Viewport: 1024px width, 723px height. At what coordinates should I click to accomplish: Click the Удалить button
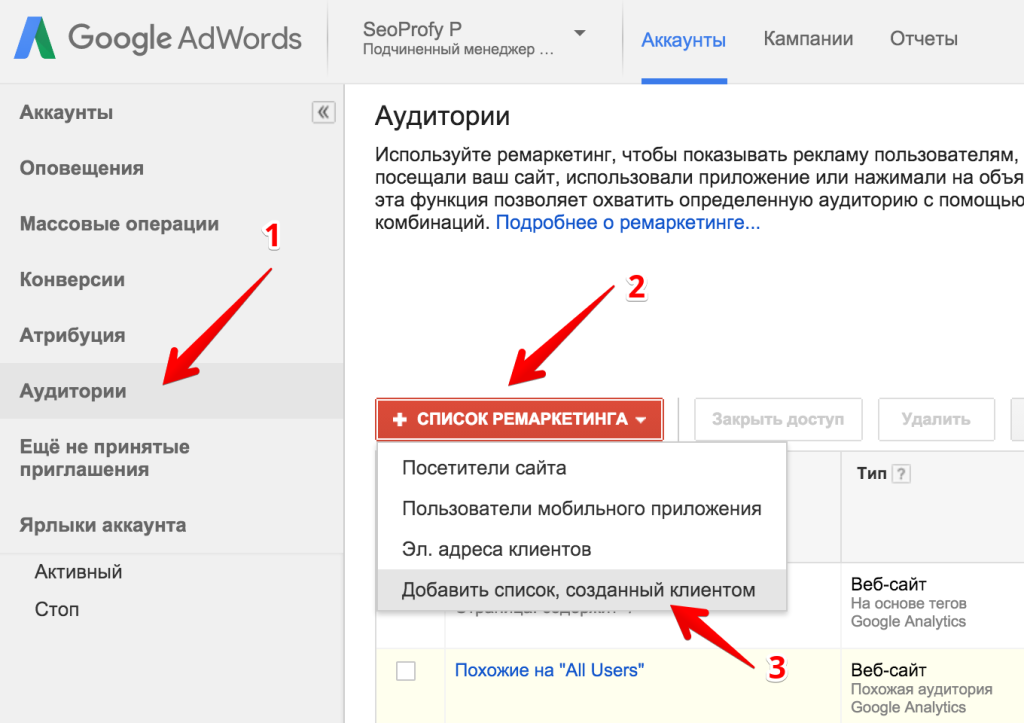coord(936,419)
